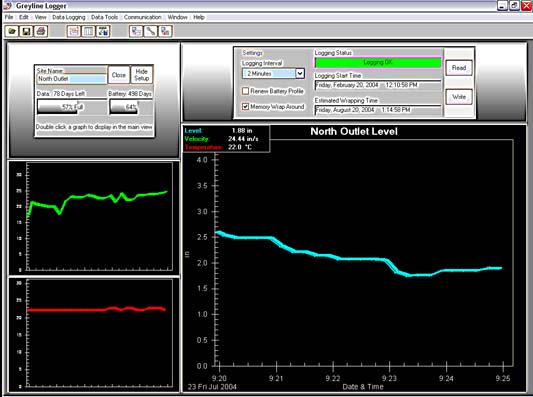Click the Close button beside Site Name
533x397 pixels.
click(119, 75)
